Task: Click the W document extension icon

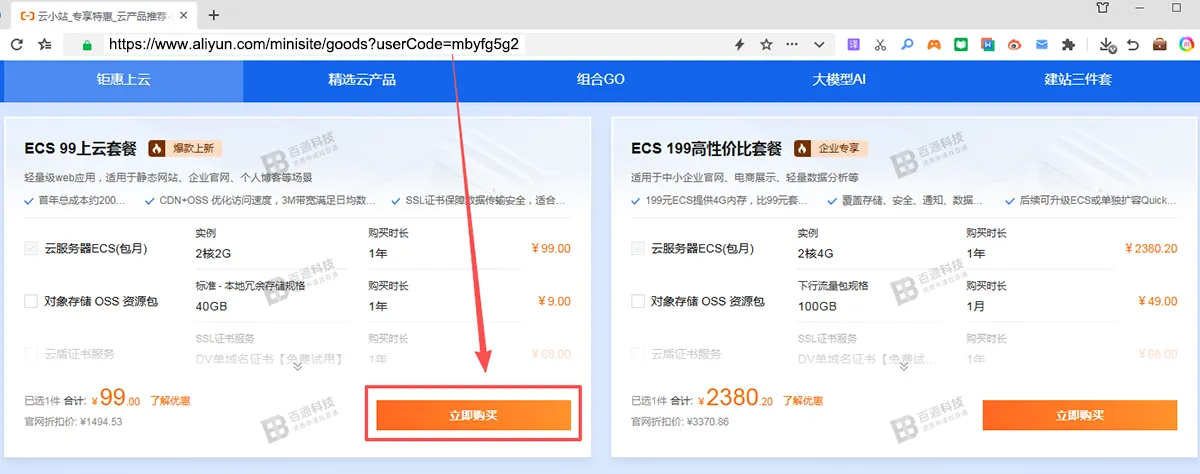Action: (988, 45)
